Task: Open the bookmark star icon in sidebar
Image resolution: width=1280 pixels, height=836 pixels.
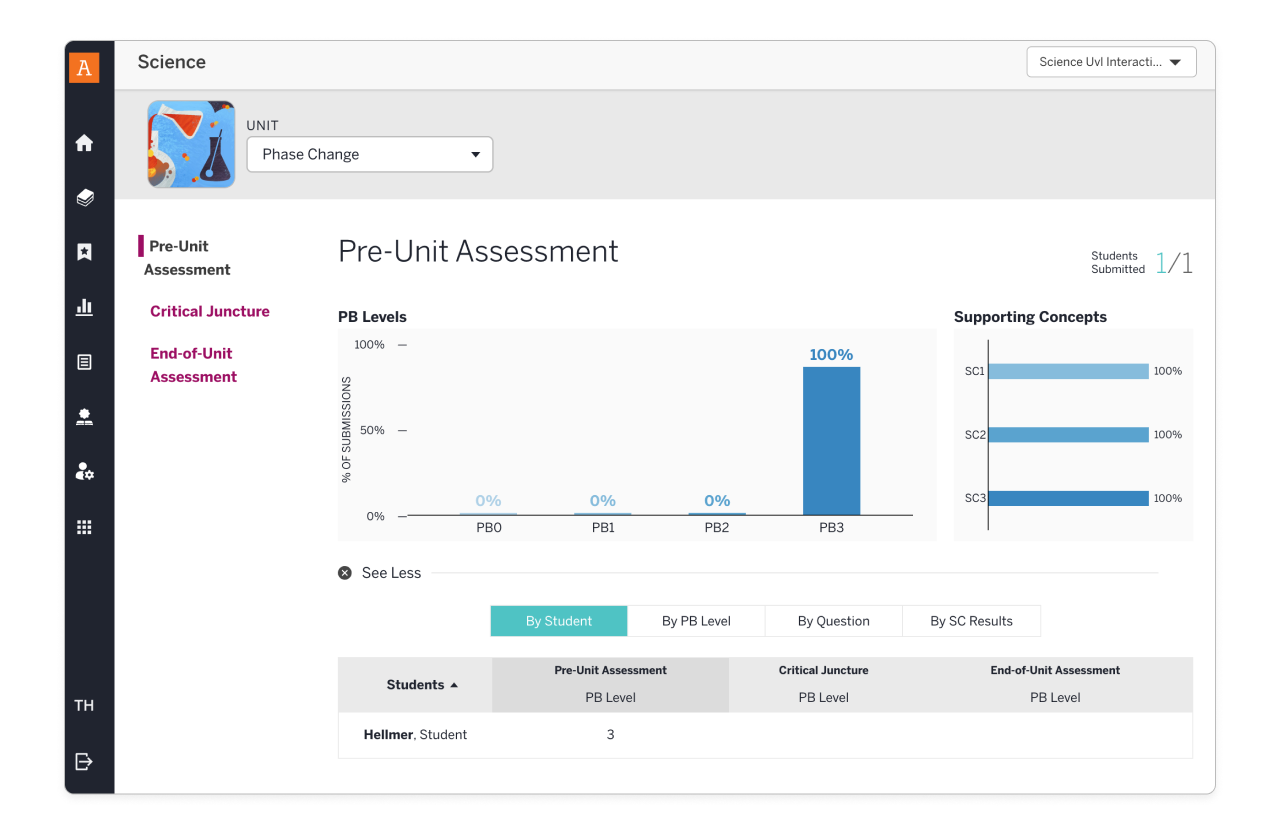Action: coord(84,252)
